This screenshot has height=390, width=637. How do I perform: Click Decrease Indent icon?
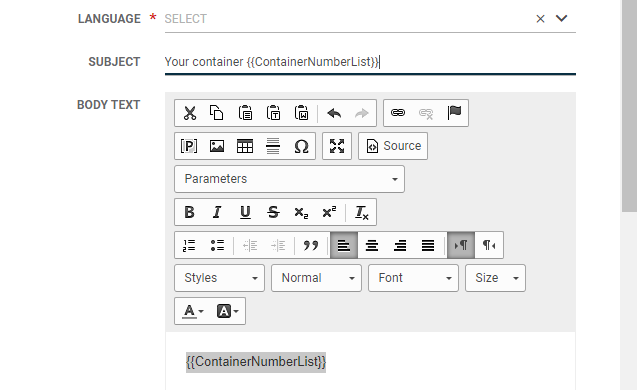[x=250, y=245]
